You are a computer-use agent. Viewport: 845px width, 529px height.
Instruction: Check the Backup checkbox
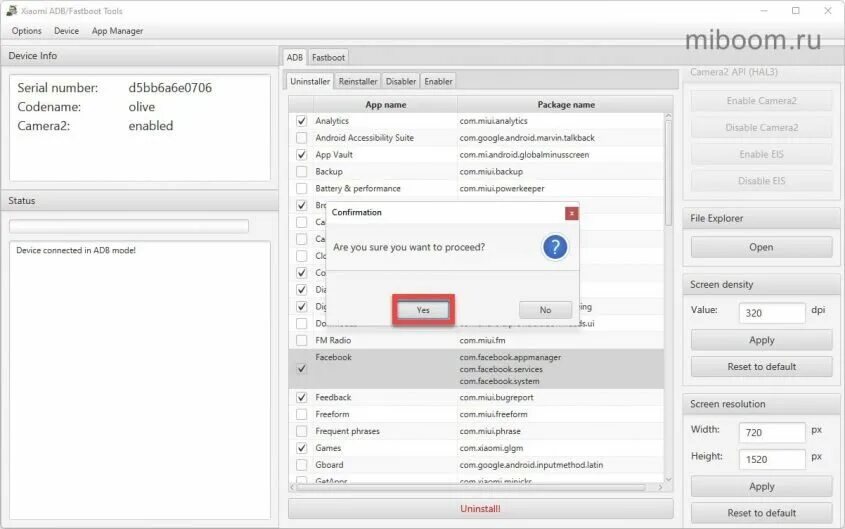(x=302, y=172)
